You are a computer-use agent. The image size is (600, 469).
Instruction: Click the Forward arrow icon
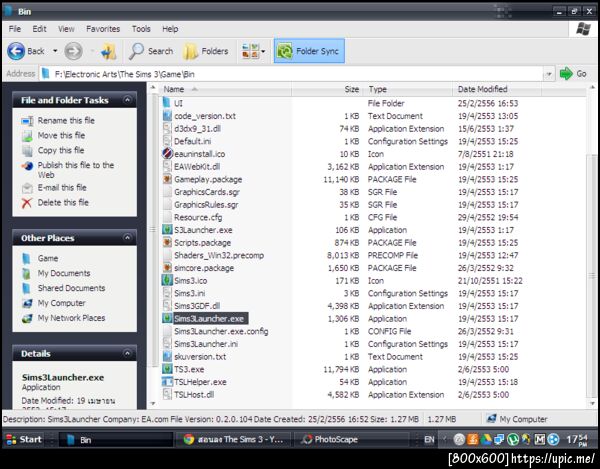73,51
